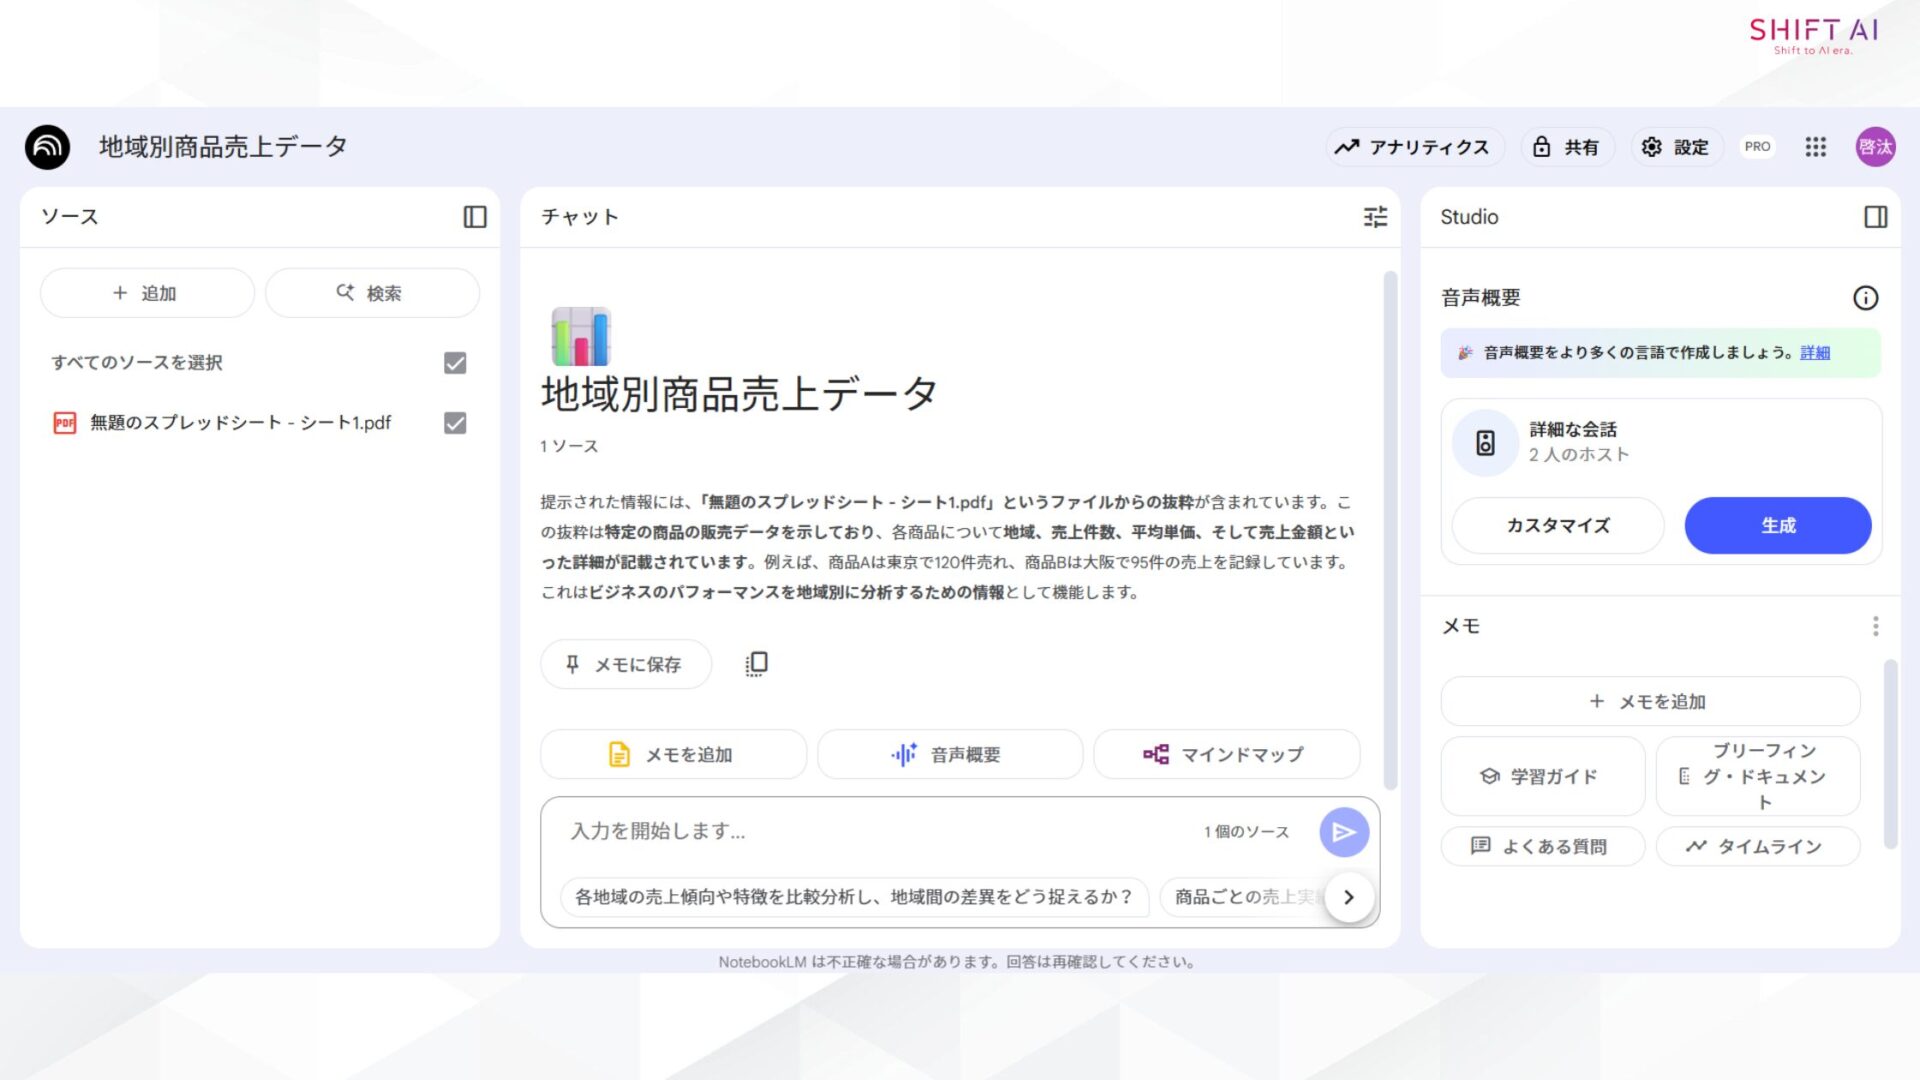
Task: Open 設定 from the top bar
Action: 1676,147
